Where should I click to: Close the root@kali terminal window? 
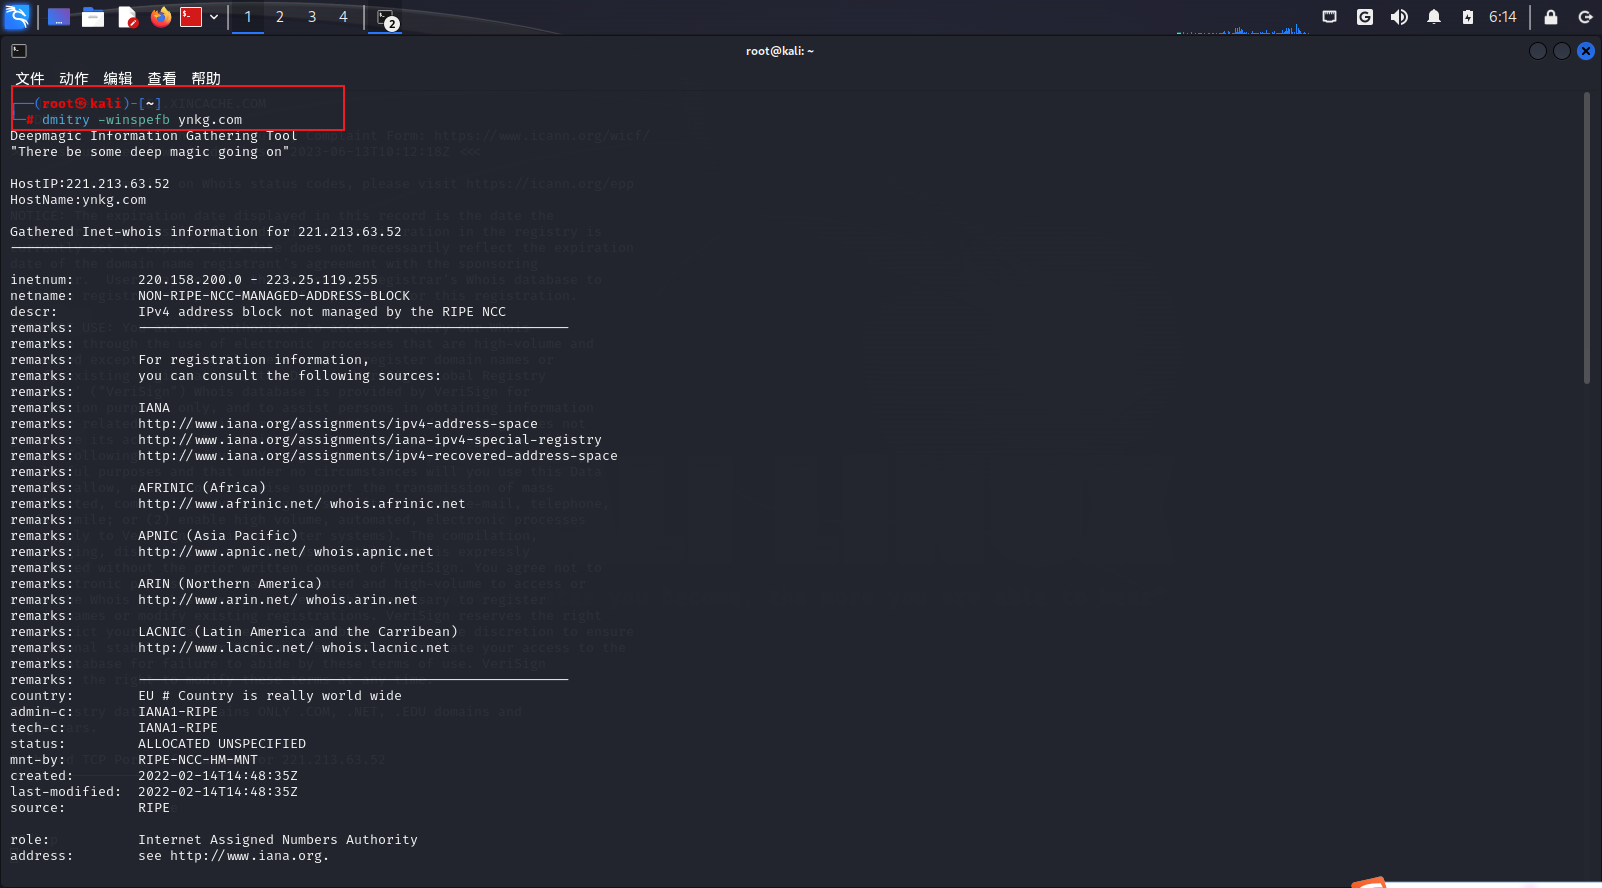pyautogui.click(x=1586, y=51)
